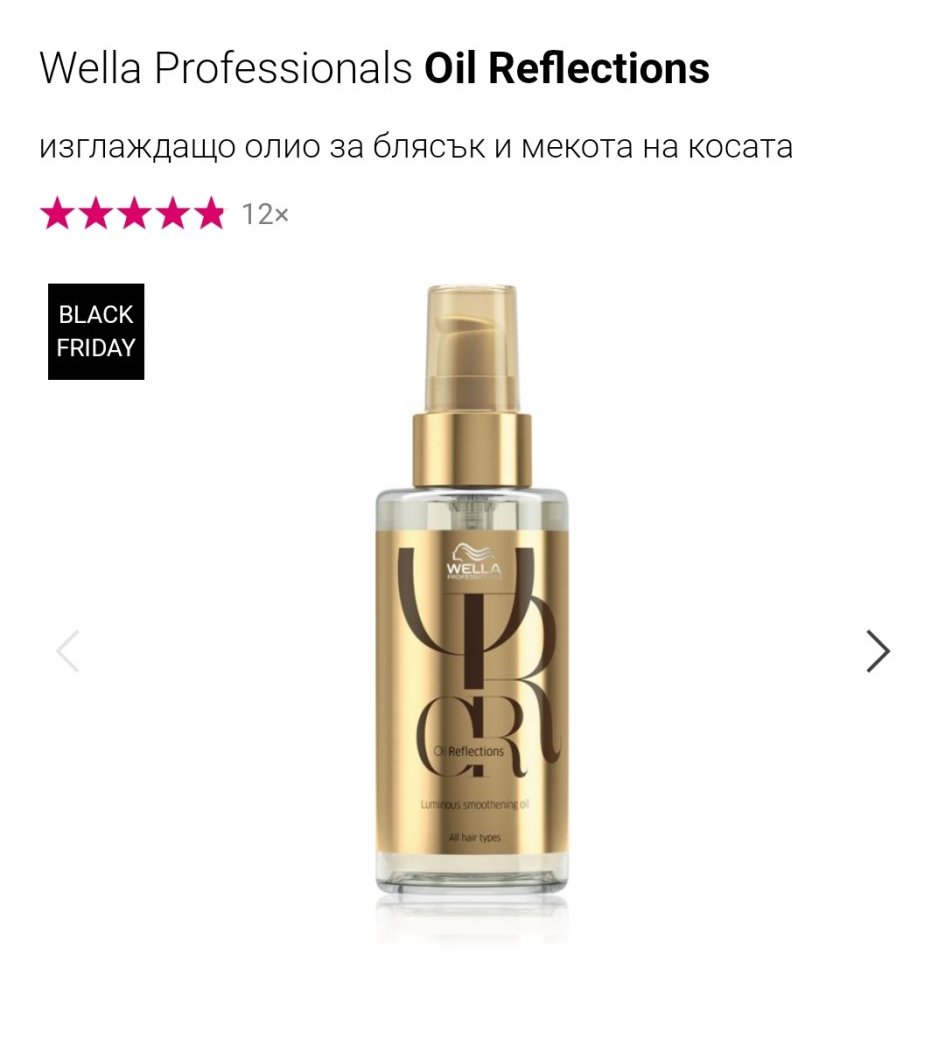Image resolution: width=945 pixels, height=1038 pixels.
Task: Click the fifth pink rating star
Action: [210, 213]
